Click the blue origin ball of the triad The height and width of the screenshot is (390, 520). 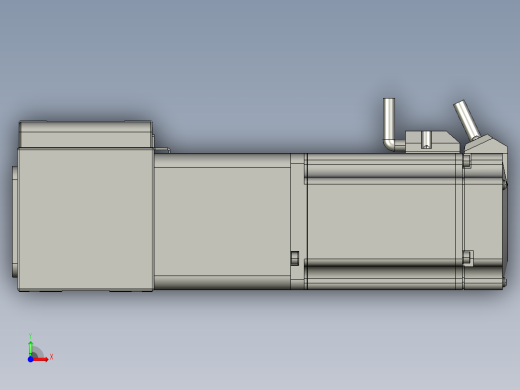tap(30, 359)
